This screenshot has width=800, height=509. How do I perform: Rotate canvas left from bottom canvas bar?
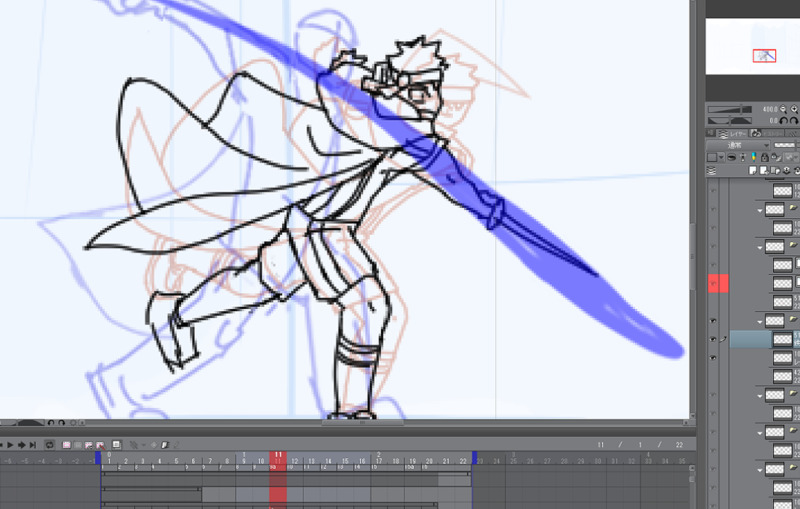[x=51, y=423]
